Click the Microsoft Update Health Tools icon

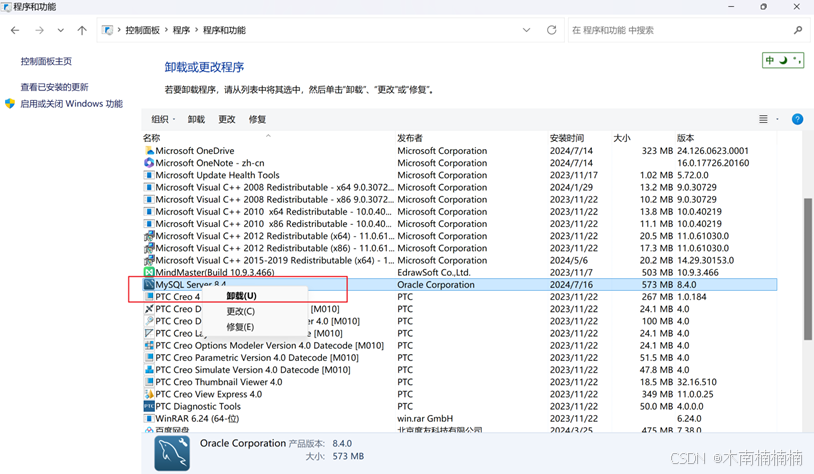(149, 175)
